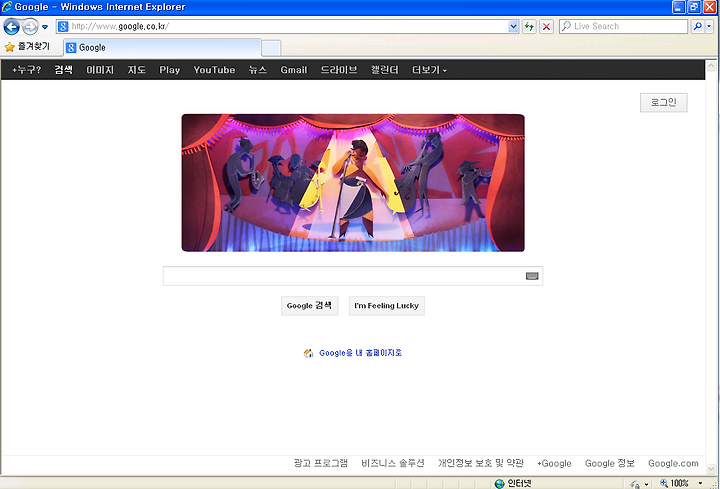Click the green Refresh icon

(x=529, y=26)
